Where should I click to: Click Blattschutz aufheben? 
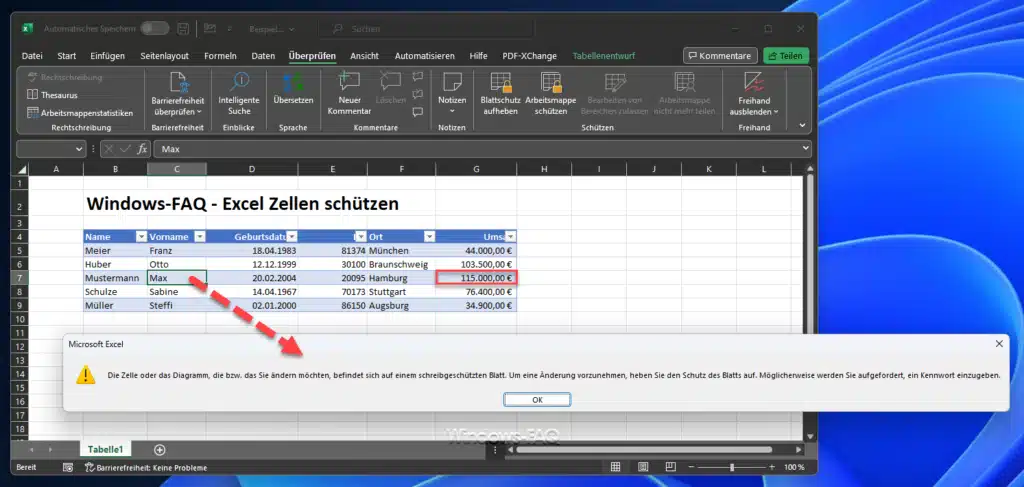[x=500, y=95]
